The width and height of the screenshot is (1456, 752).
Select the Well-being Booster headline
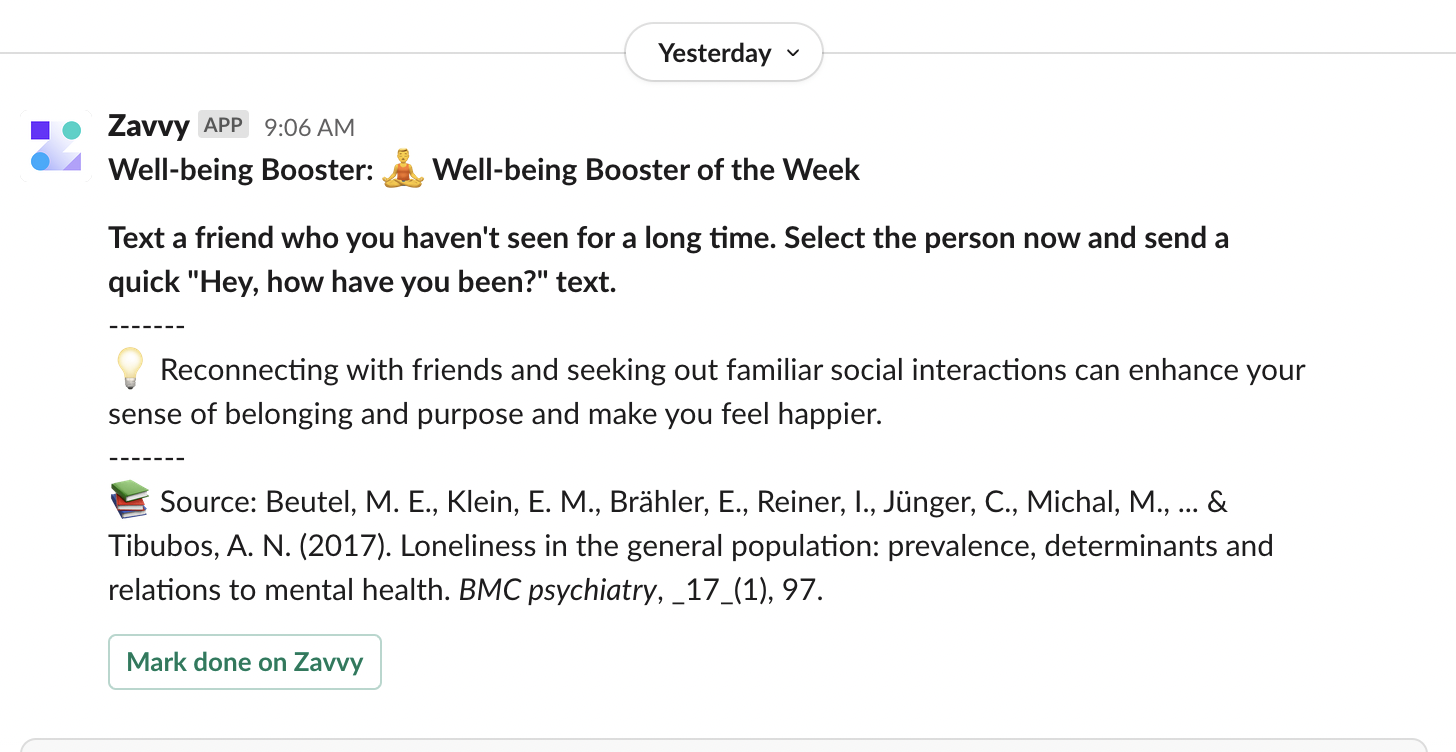(x=483, y=169)
